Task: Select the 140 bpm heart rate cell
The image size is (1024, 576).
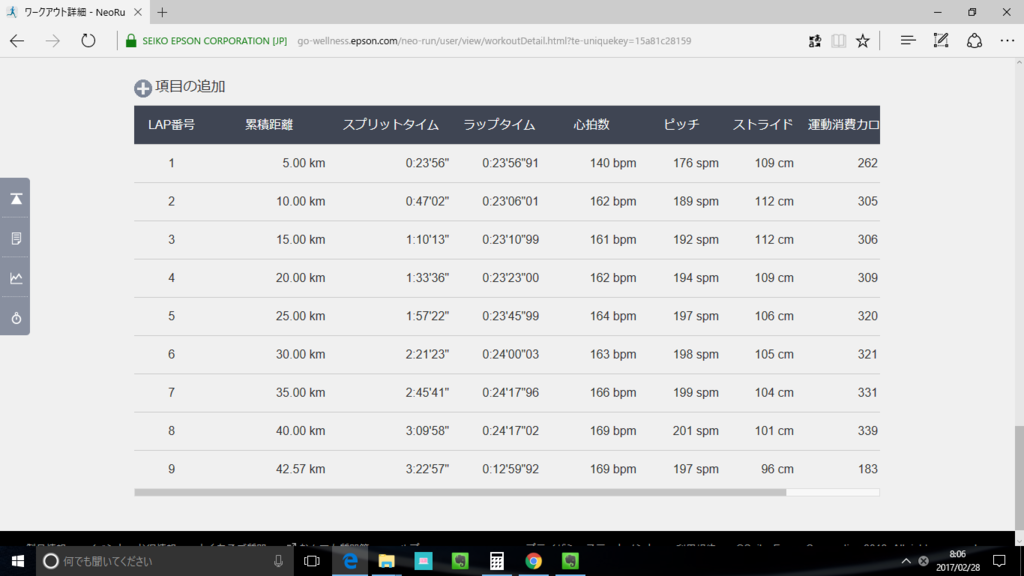Action: click(x=613, y=163)
